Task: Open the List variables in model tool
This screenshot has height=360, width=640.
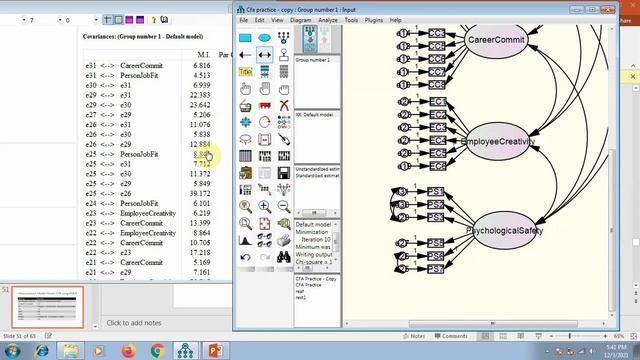Action: 264,72
